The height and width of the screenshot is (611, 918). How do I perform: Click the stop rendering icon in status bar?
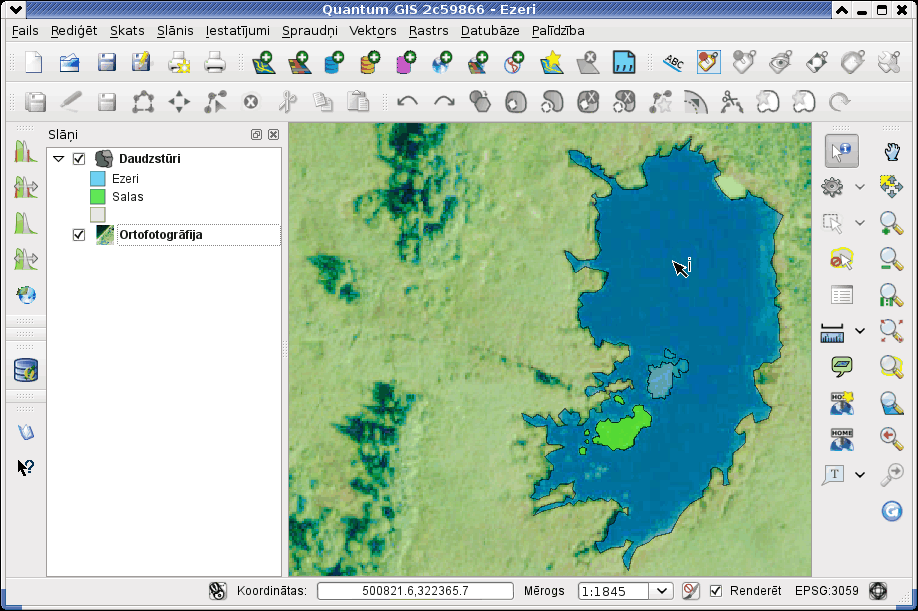click(691, 591)
